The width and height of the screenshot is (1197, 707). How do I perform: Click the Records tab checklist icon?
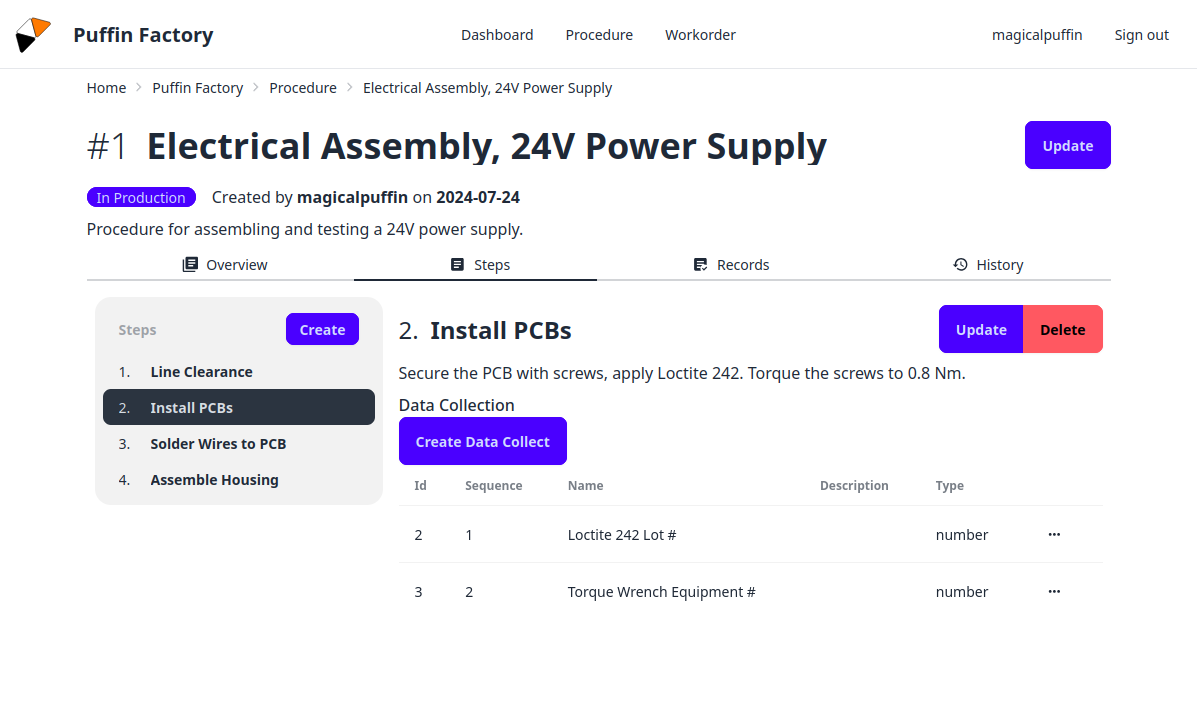coord(699,264)
